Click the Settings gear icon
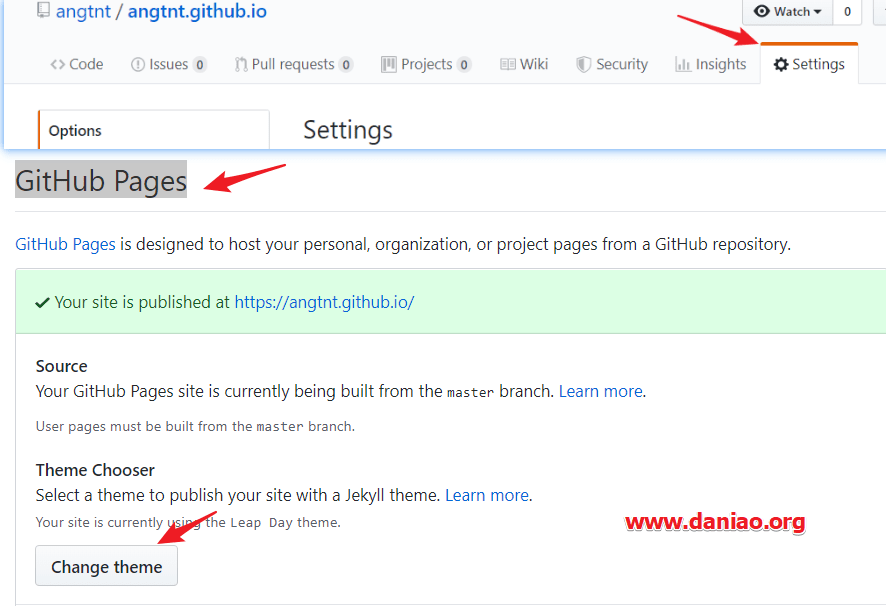Screen dimensions: 886x606 pos(780,64)
